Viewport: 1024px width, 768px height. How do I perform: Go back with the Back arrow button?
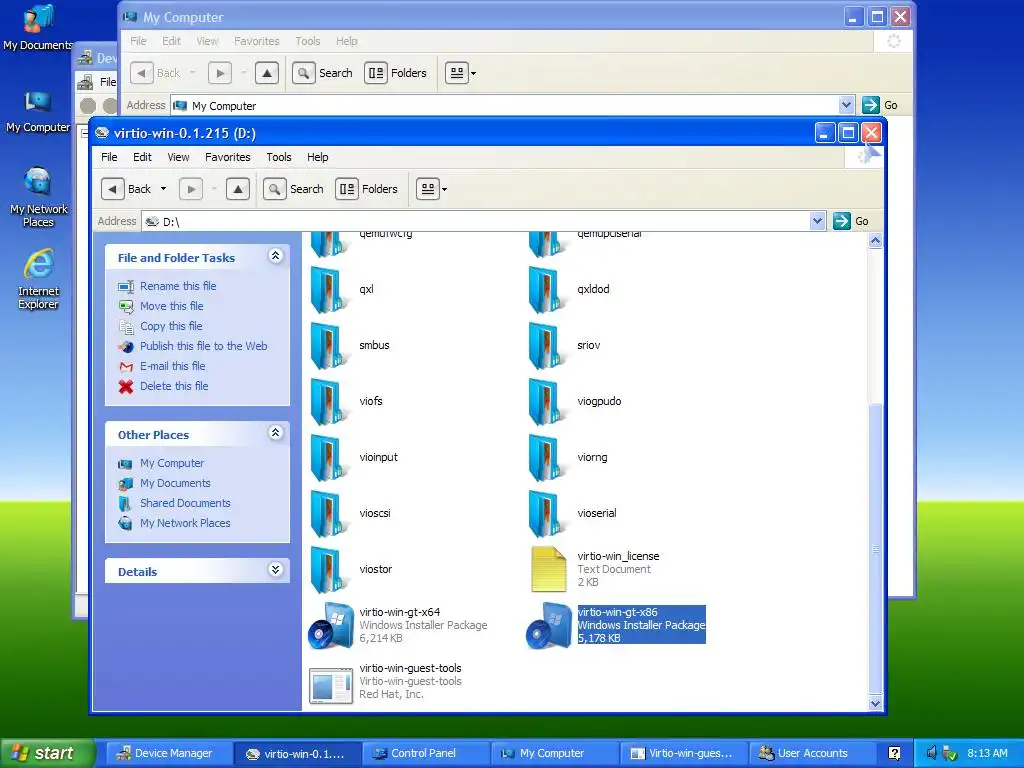(113, 189)
